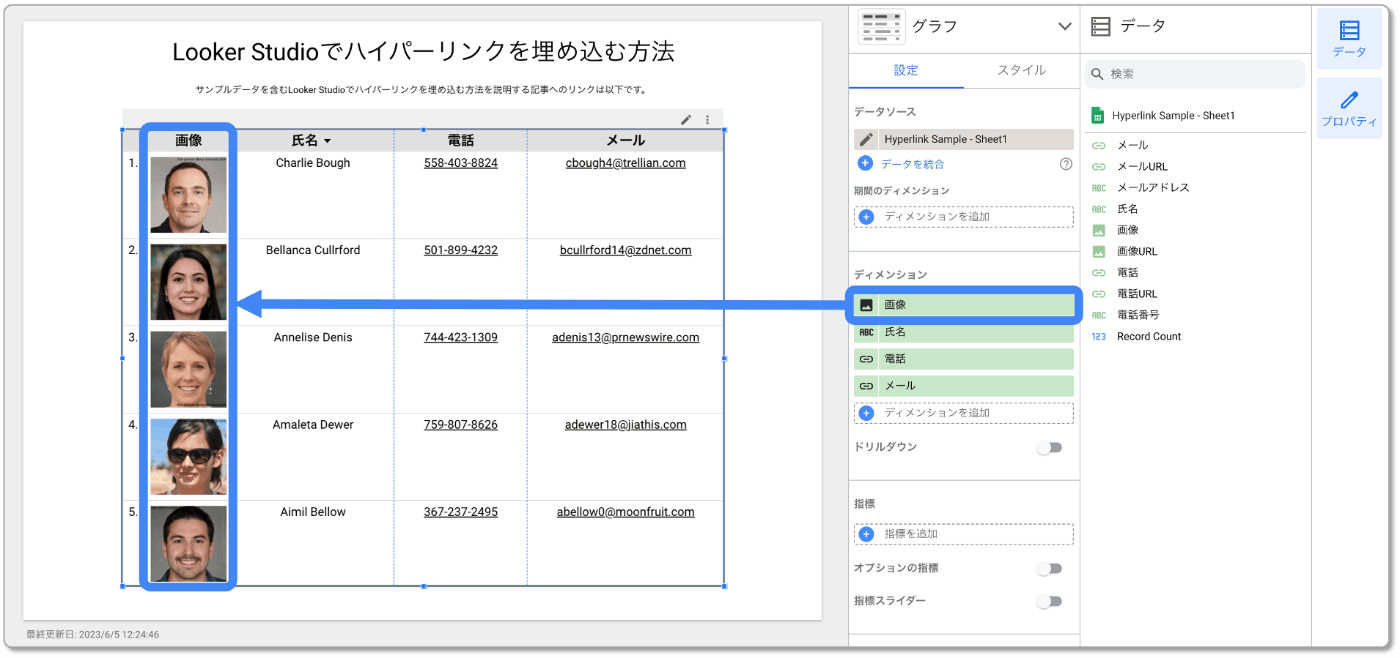1400x658 pixels.
Task: Click the phone link 367-237-2495
Action: coord(461,512)
